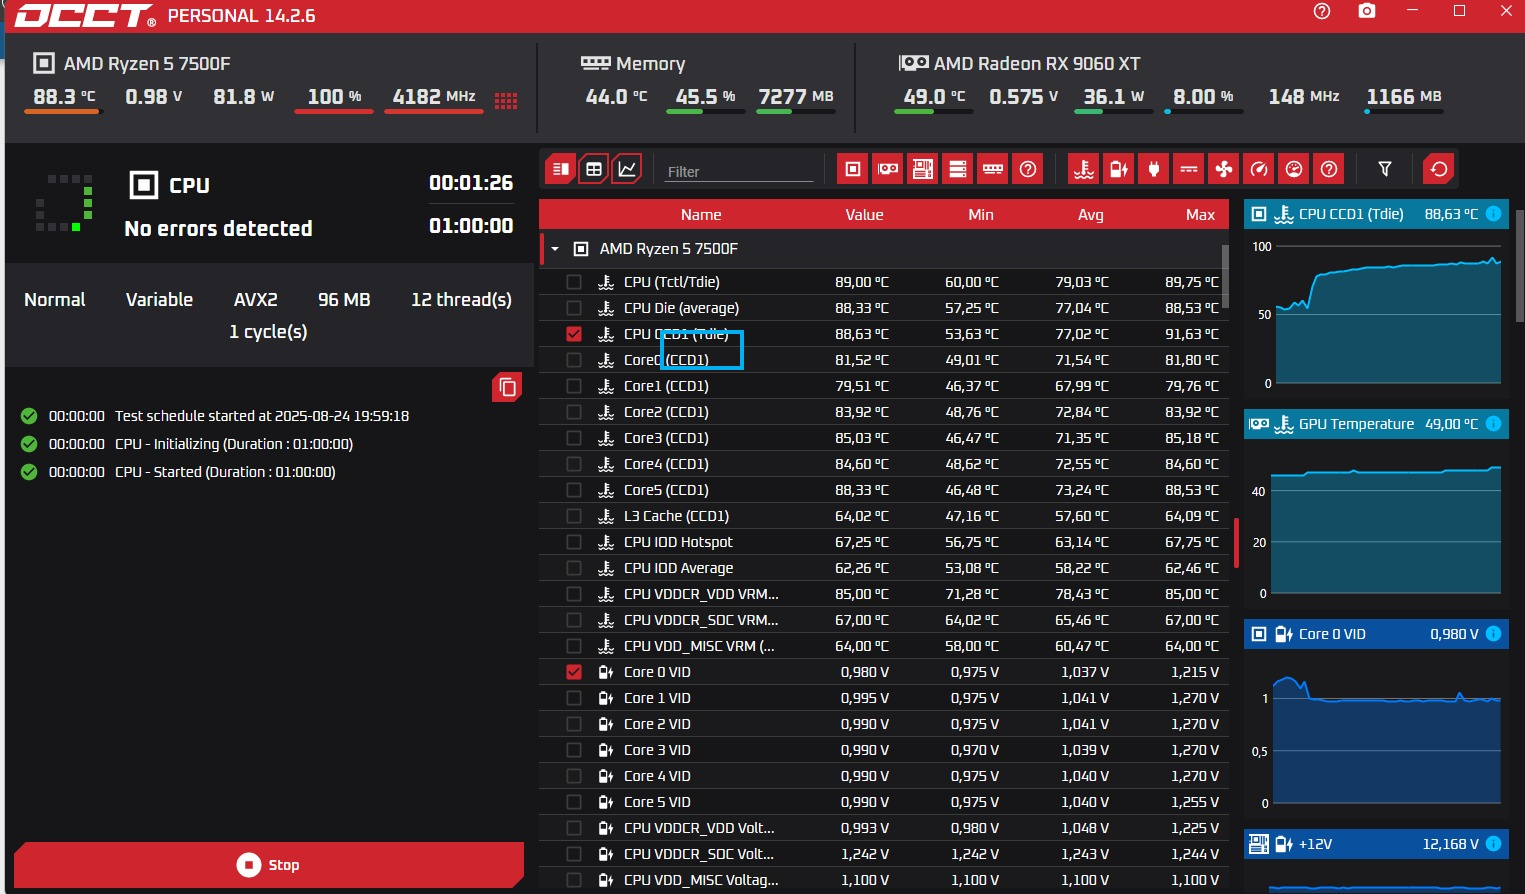The height and width of the screenshot is (894, 1525).
Task: Click the funnel filter icon
Action: pos(1385,169)
